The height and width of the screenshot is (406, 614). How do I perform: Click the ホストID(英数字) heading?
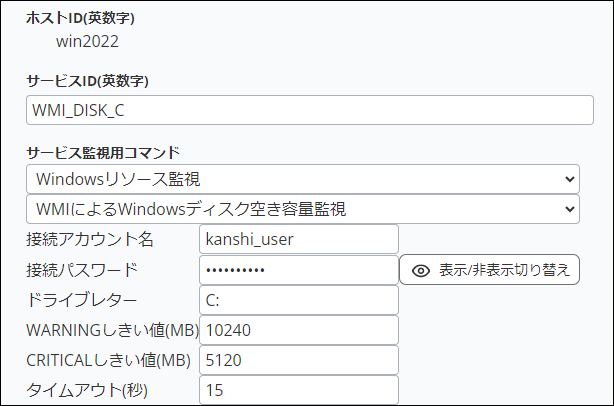(x=80, y=18)
